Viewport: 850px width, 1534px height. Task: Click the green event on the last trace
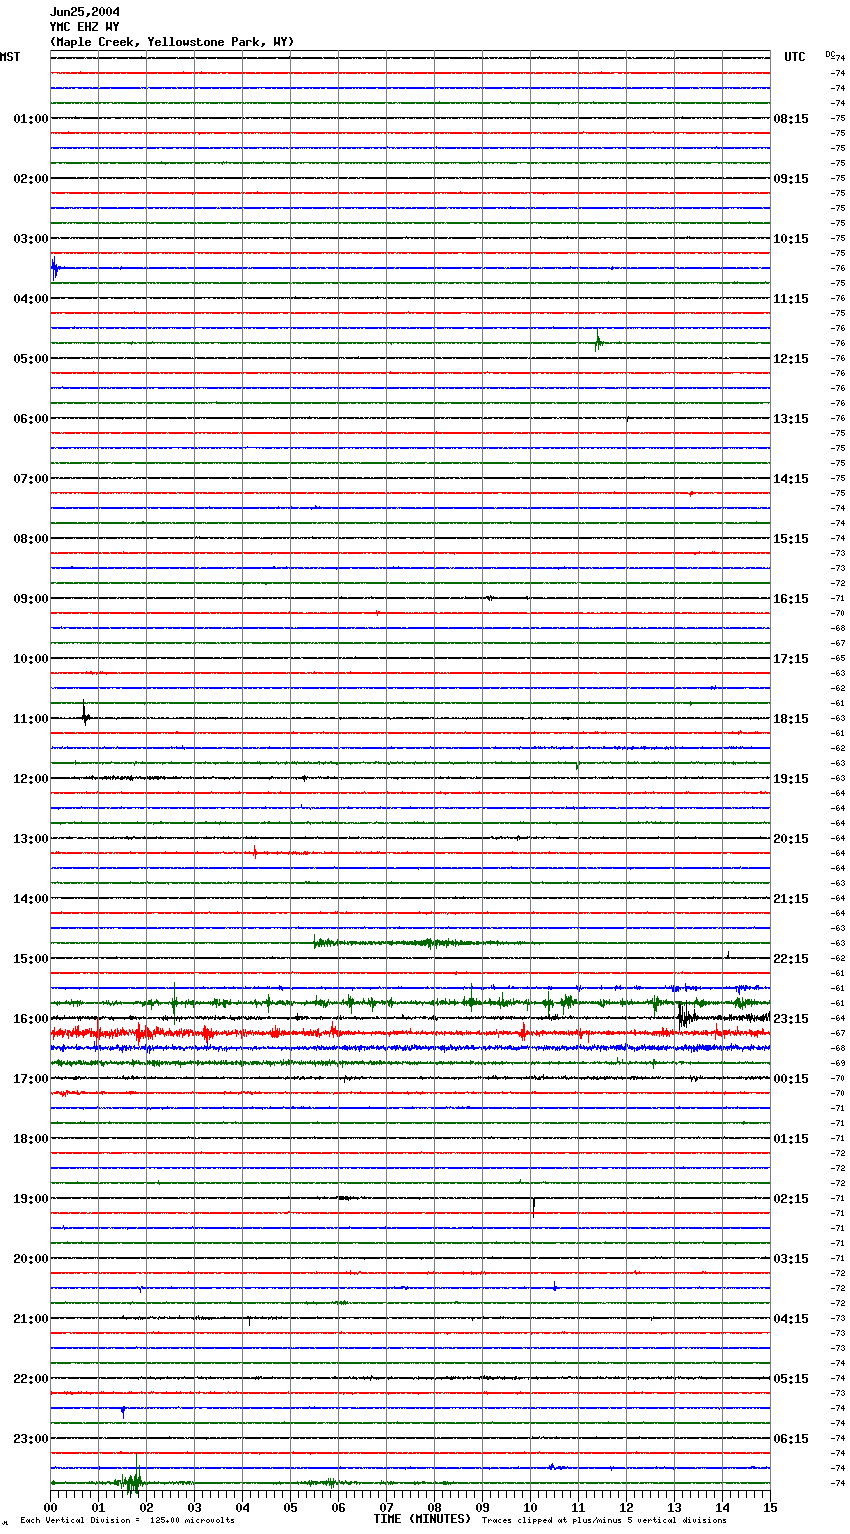131,1476
